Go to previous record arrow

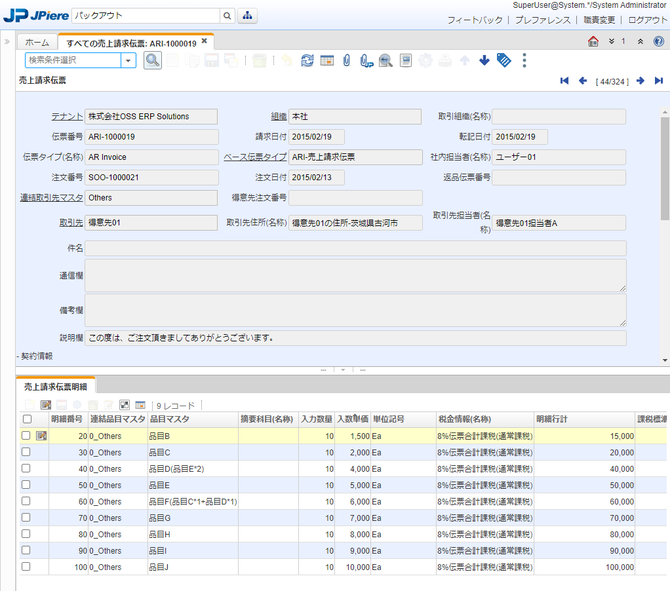[x=583, y=81]
